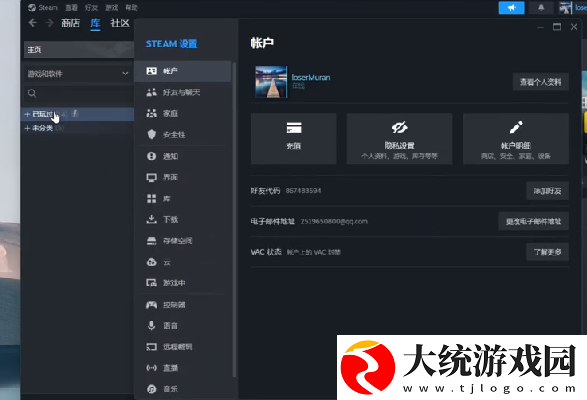Click the blue announcements megaphone button
Viewport: 587px width, 400px height.
pyautogui.click(x=511, y=7)
